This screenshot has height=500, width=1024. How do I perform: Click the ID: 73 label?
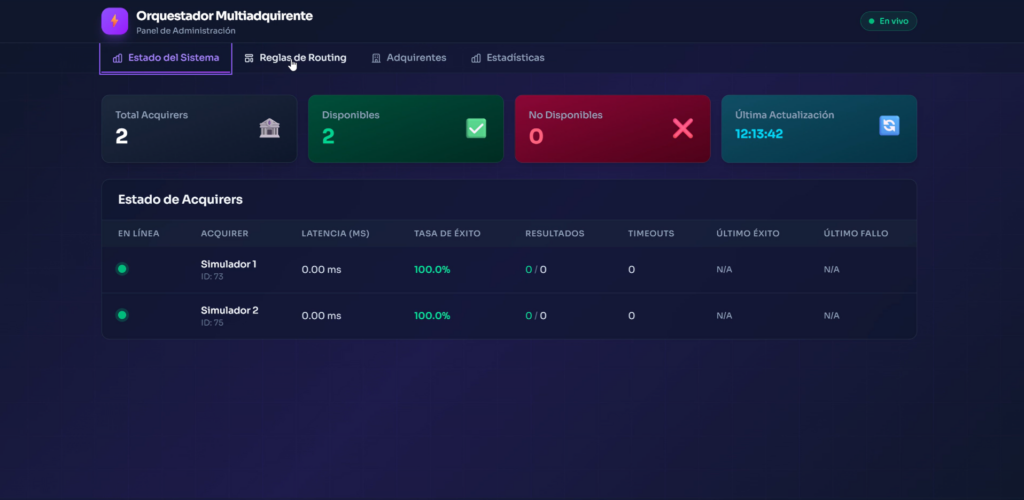(x=212, y=277)
